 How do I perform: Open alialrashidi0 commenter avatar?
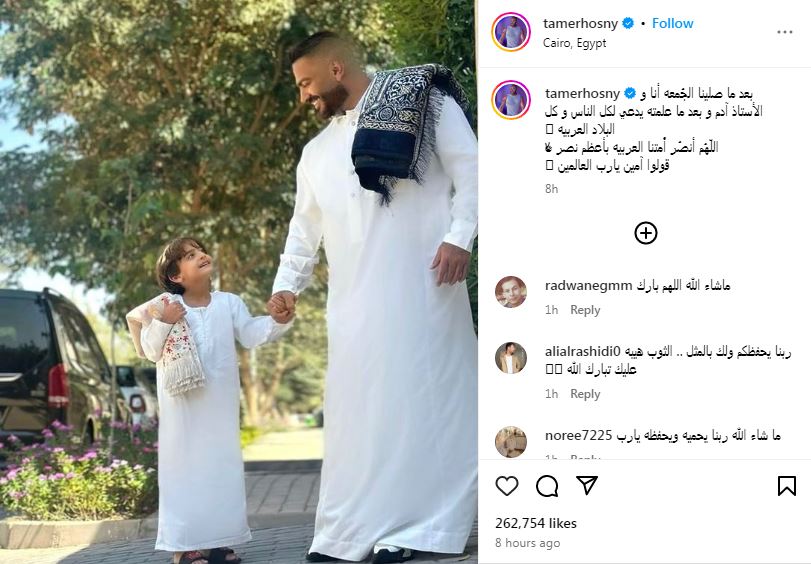pyautogui.click(x=511, y=358)
